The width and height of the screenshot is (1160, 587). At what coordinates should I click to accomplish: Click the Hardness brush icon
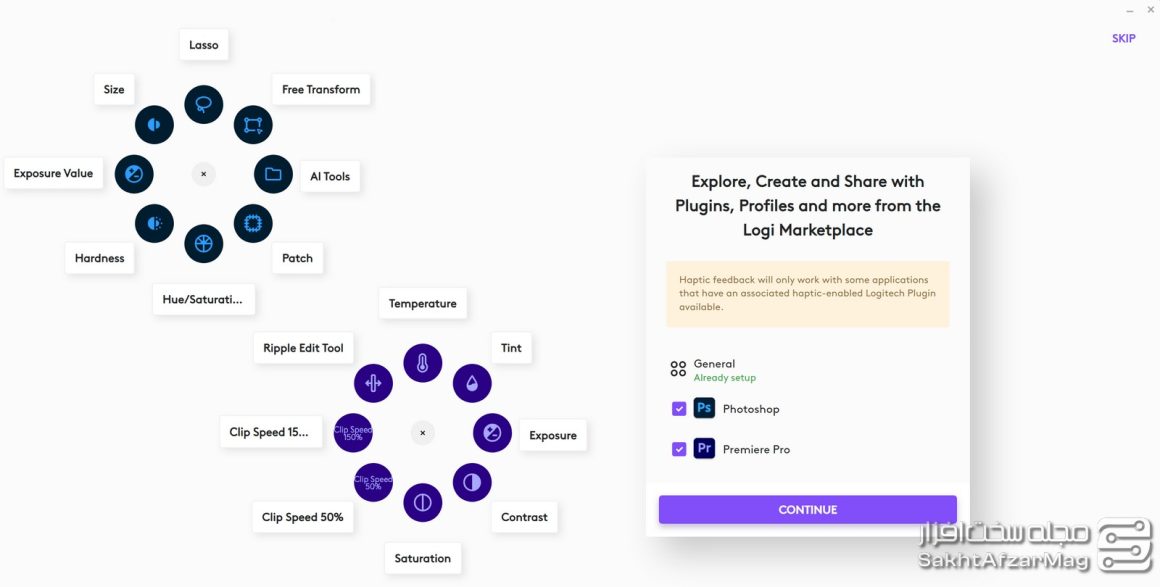[x=154, y=223]
